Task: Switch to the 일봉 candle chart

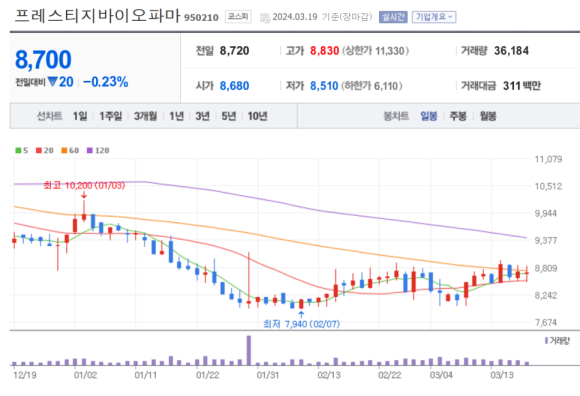Action: click(x=429, y=116)
